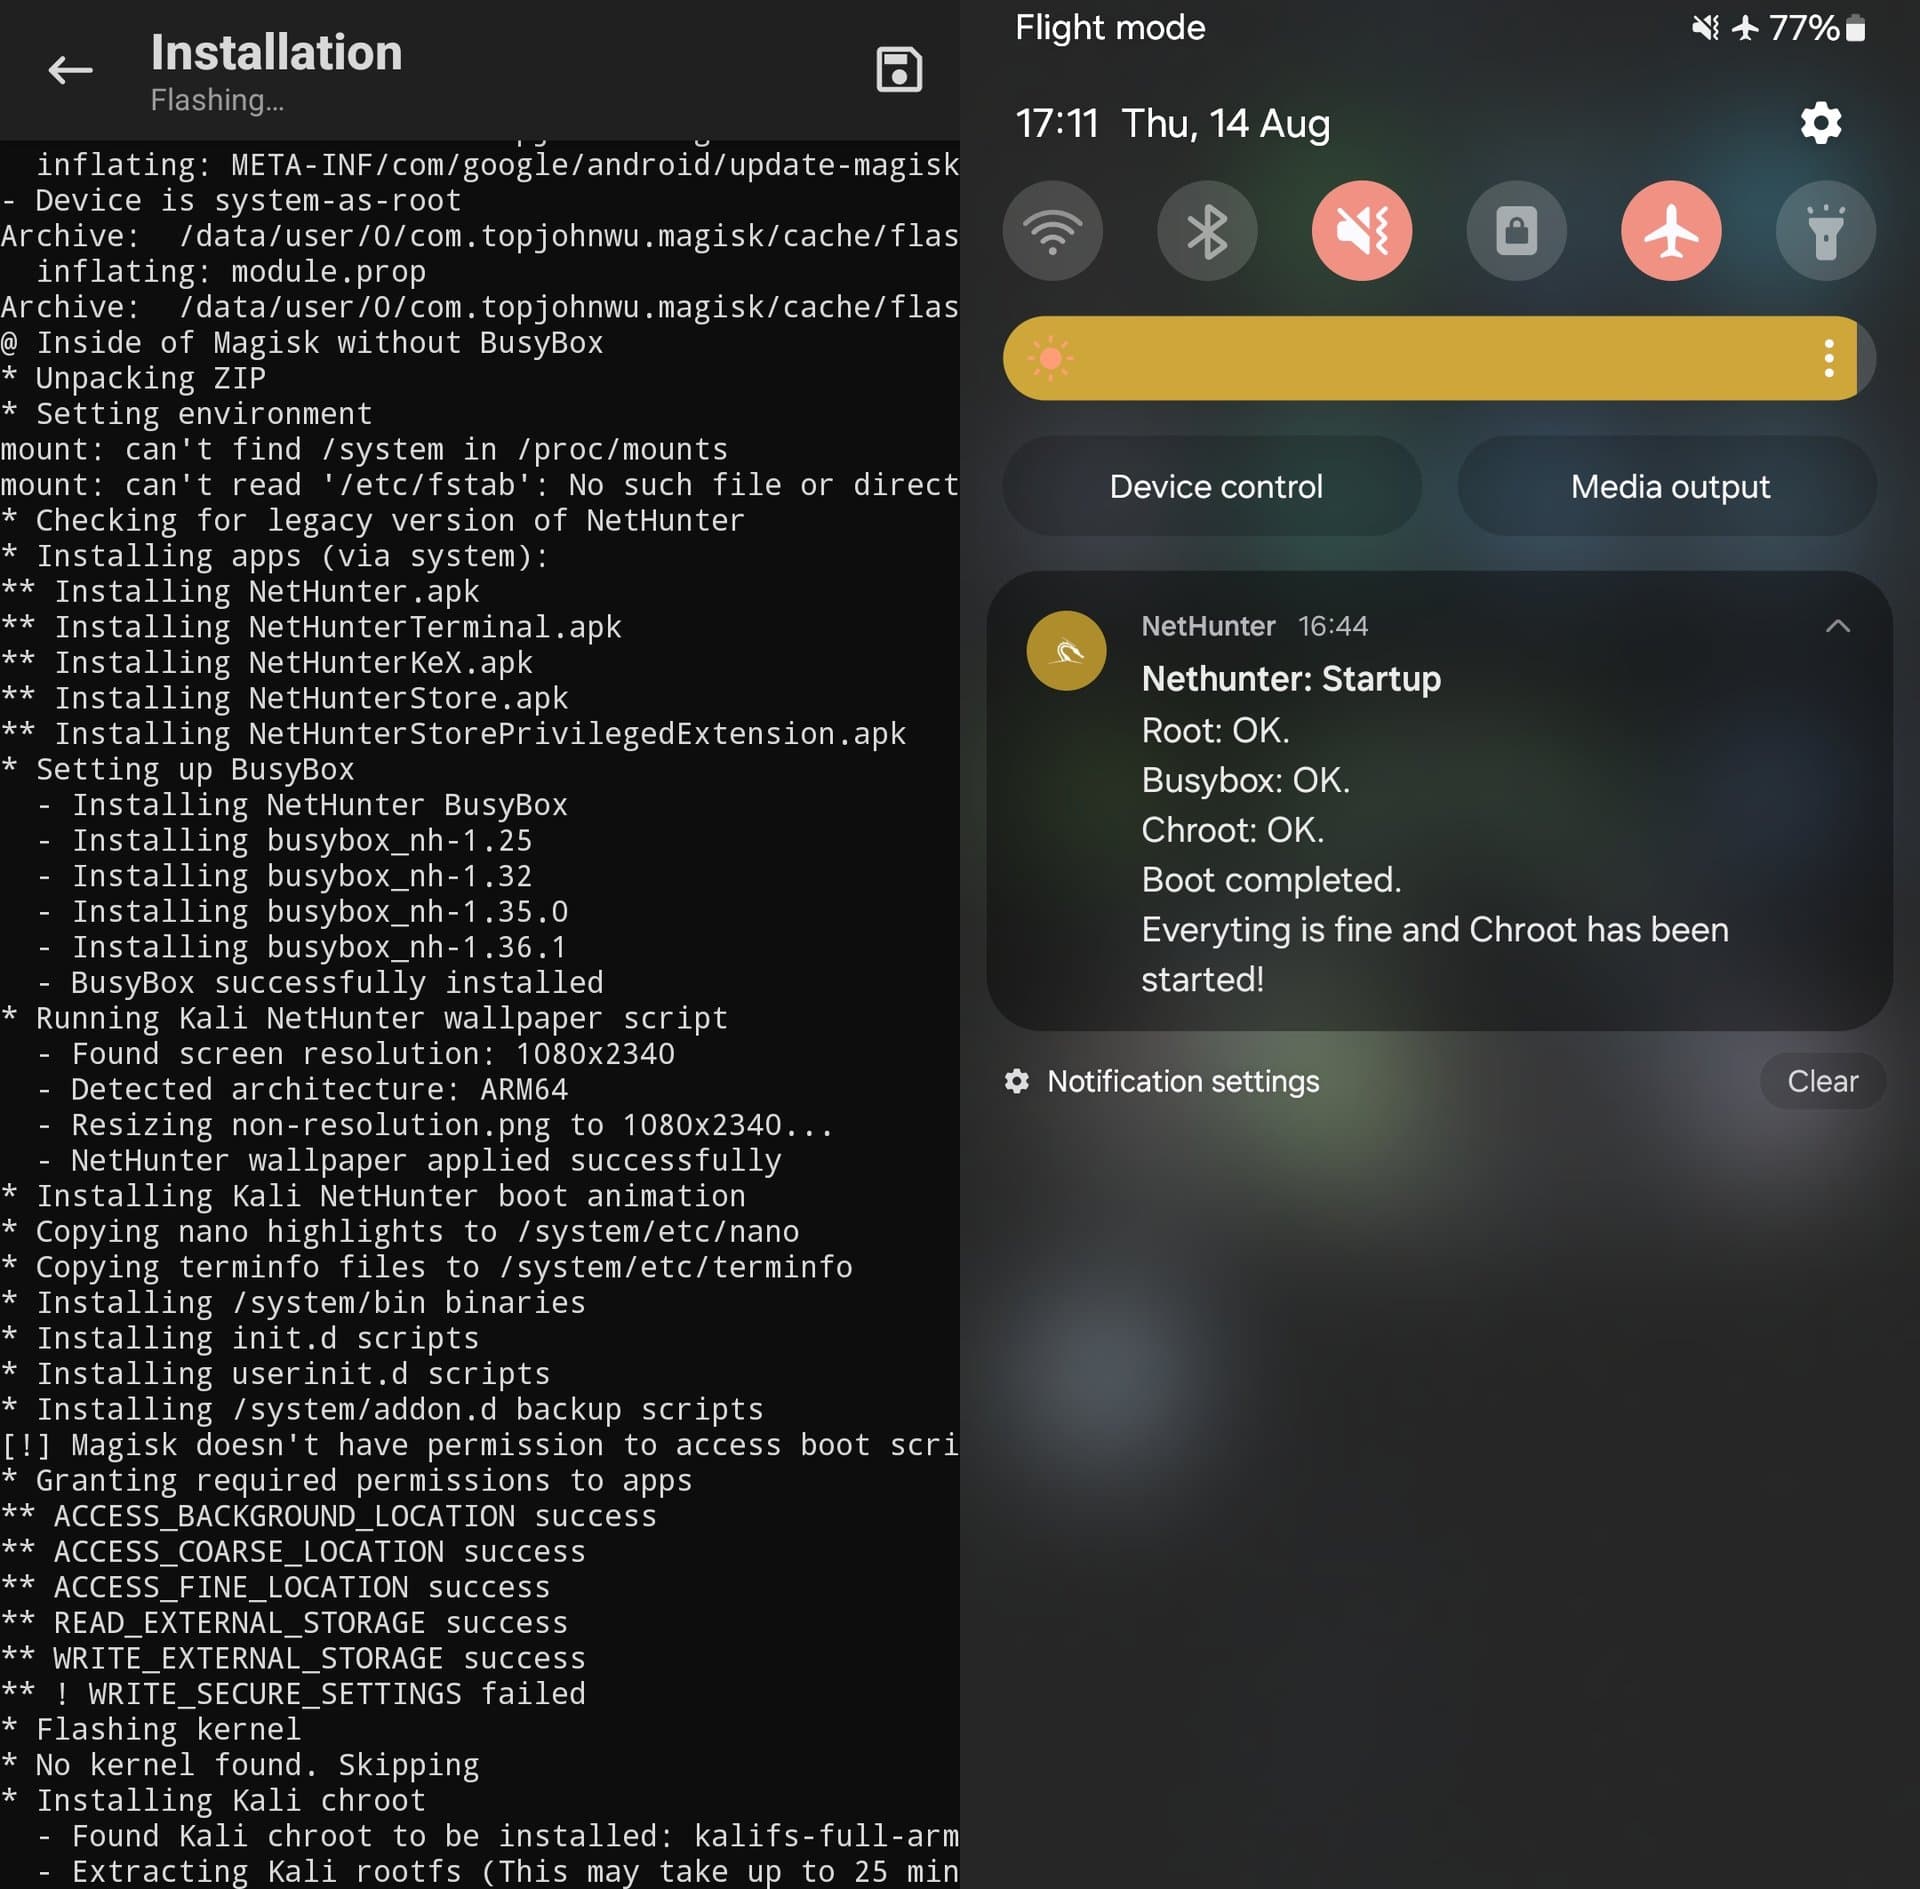Tap the mute icon in the status bar
The height and width of the screenshot is (1889, 1920).
[1705, 28]
